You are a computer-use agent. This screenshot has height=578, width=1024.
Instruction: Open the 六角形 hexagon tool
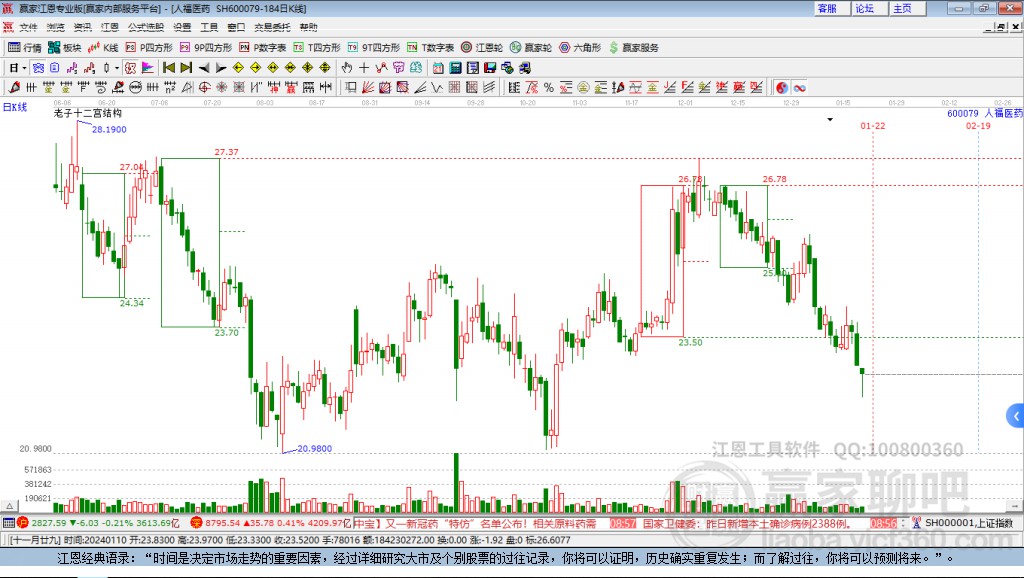[580, 48]
